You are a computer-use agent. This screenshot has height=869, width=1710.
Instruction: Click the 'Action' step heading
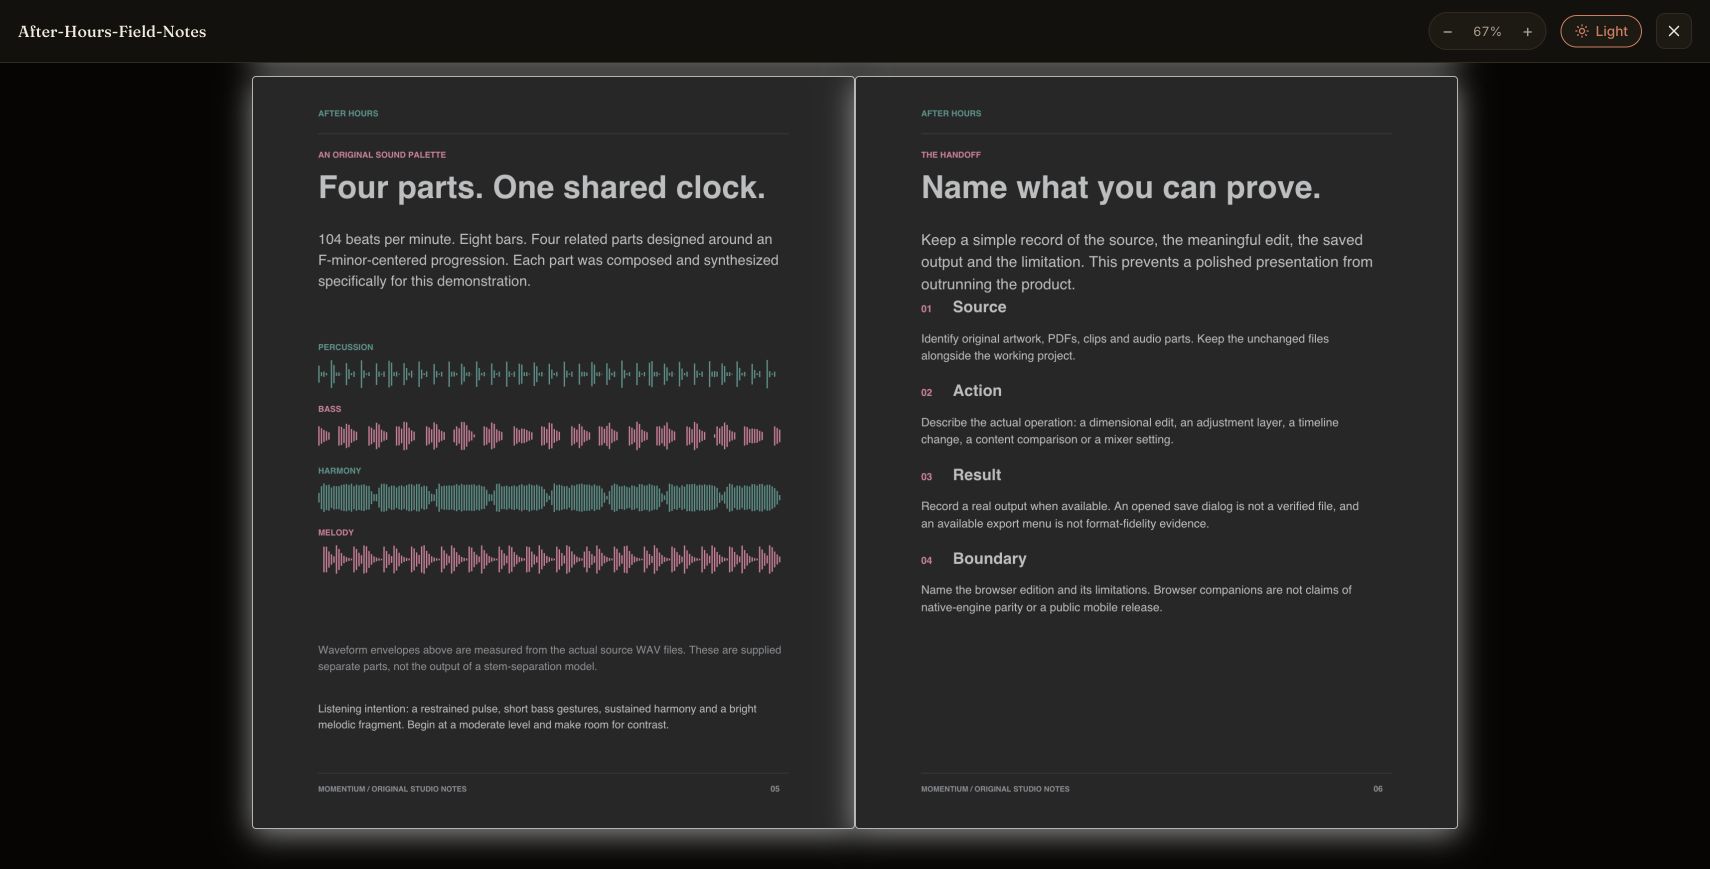977,391
